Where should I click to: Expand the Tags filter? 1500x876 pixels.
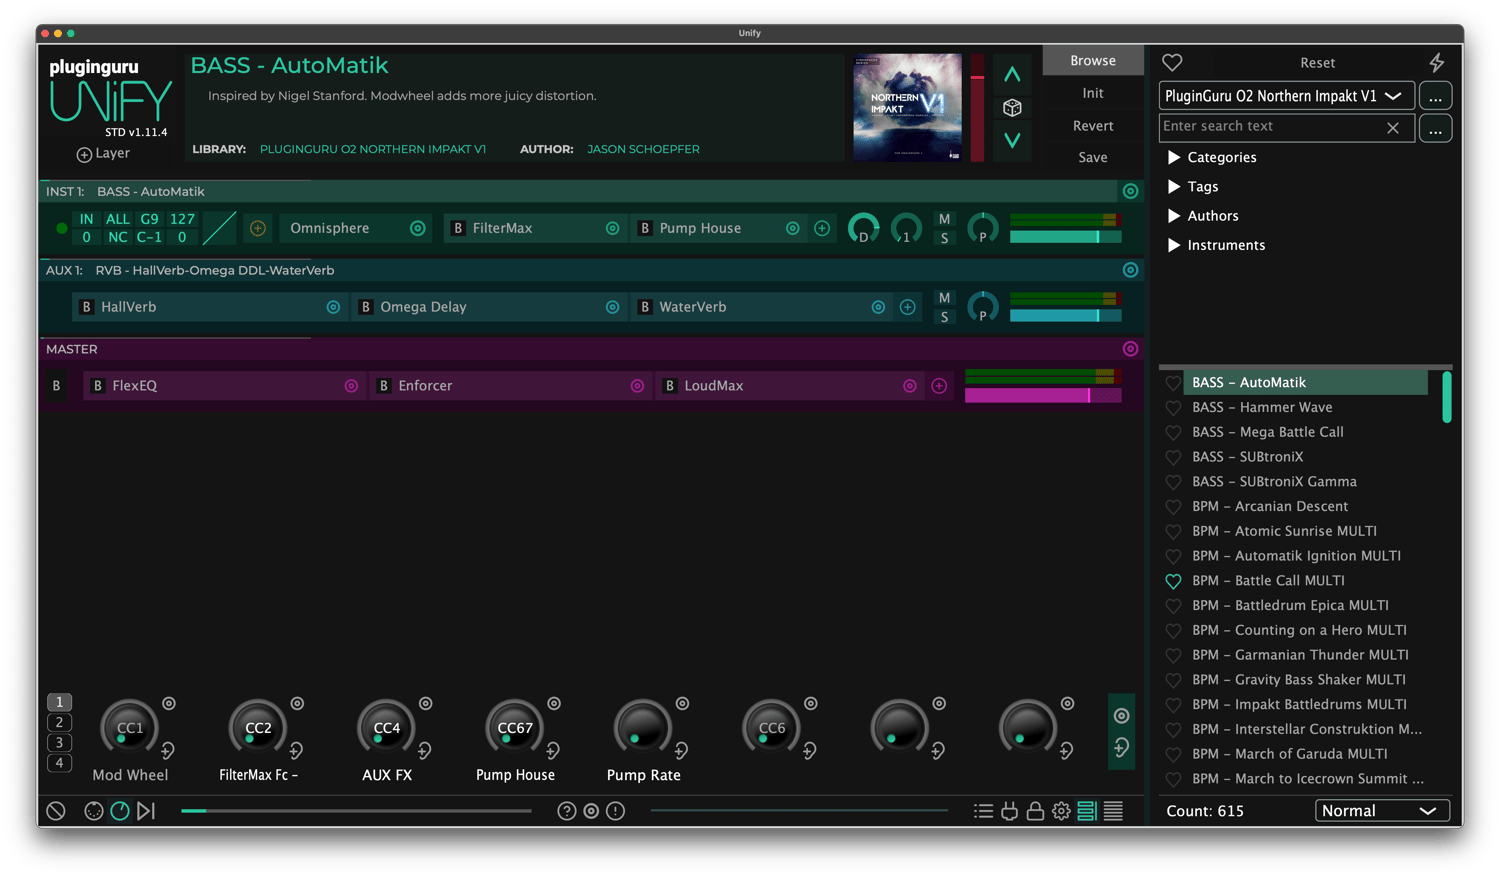click(1193, 187)
